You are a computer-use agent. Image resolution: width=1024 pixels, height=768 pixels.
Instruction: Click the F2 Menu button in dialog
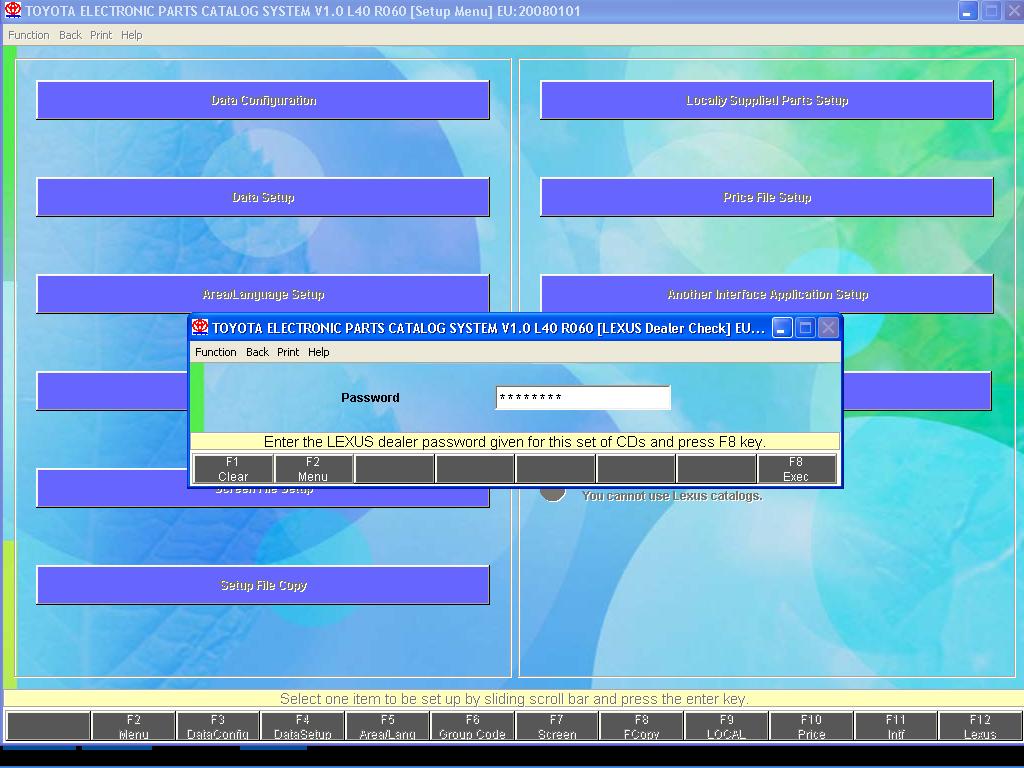313,469
